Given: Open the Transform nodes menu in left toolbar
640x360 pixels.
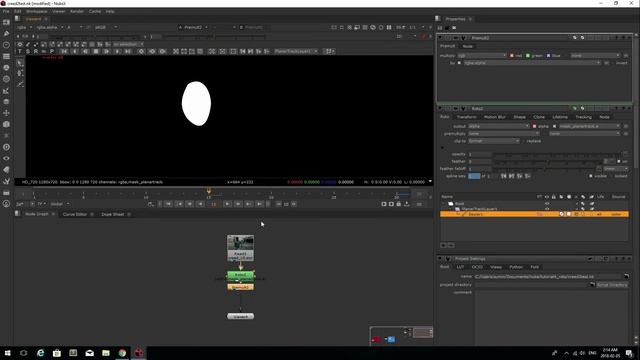Looking at the screenshot, I should click(x=6, y=113).
